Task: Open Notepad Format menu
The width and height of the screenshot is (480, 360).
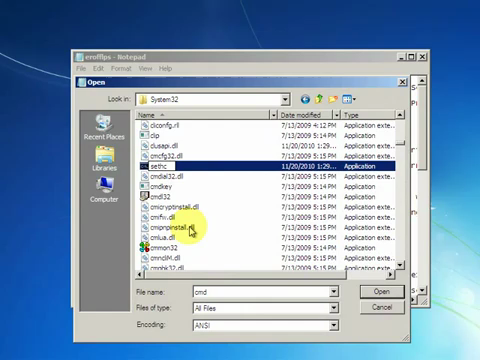Action: 121,69
